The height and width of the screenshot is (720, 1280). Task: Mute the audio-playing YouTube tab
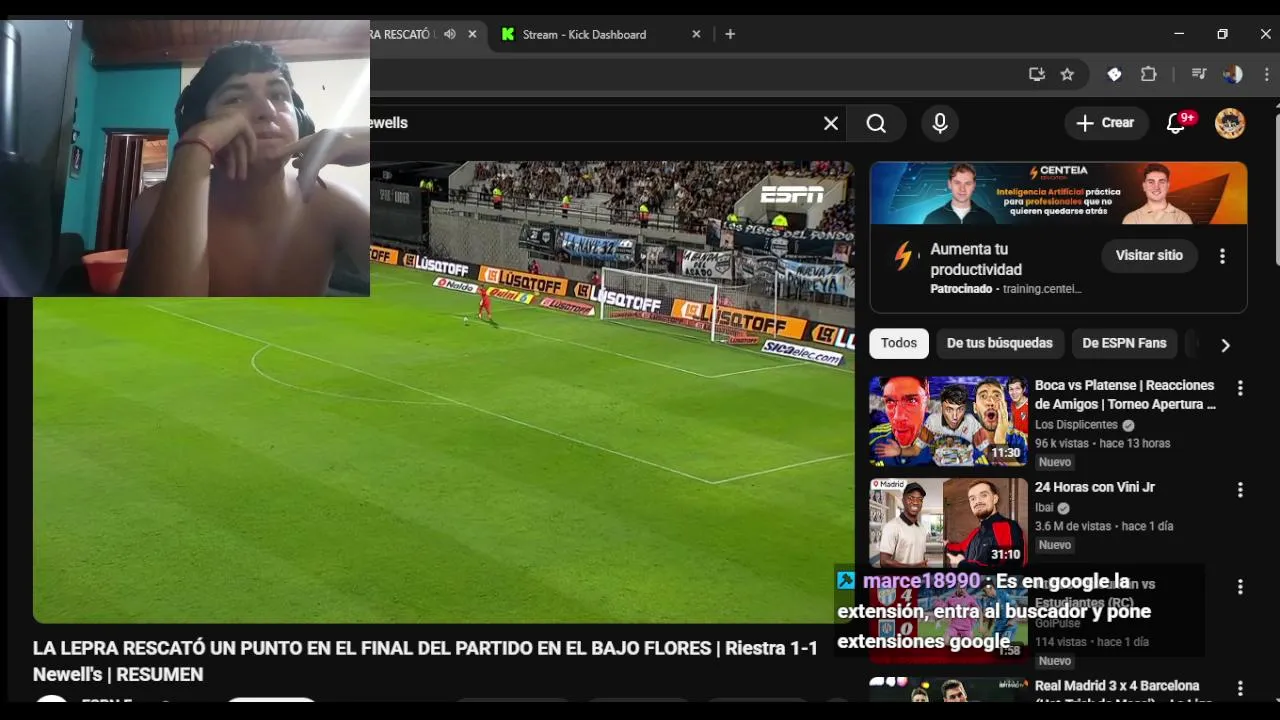[x=450, y=34]
